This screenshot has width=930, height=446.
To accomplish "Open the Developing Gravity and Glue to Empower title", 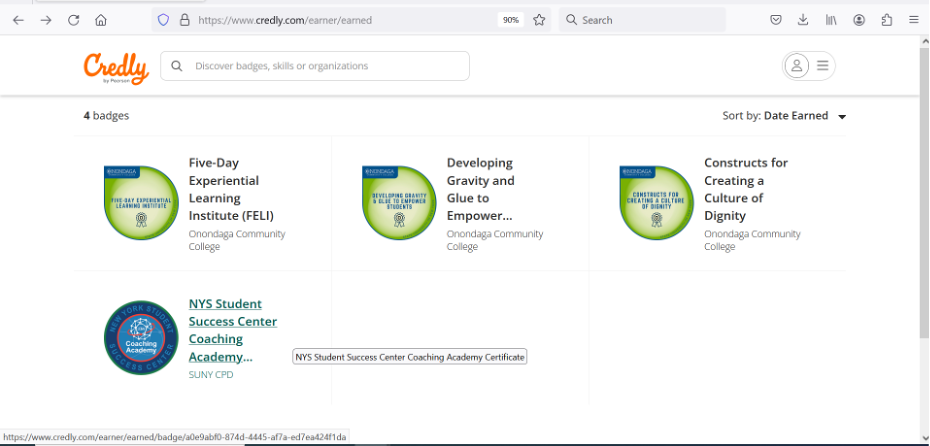I will pyautogui.click(x=480, y=189).
